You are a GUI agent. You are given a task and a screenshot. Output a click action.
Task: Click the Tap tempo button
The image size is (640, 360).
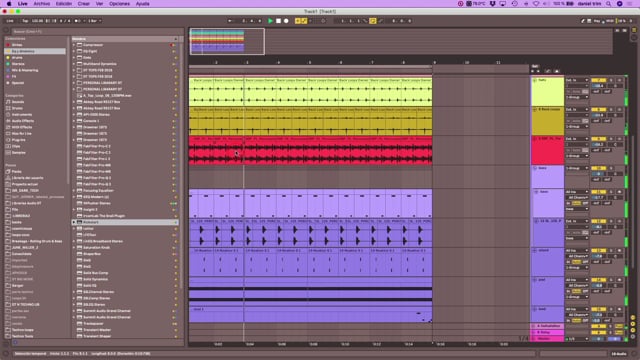(x=25, y=21)
